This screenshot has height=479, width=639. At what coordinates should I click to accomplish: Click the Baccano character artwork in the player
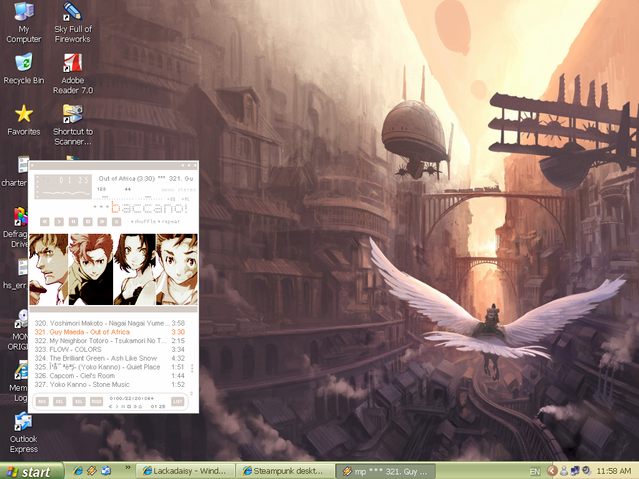tap(113, 269)
